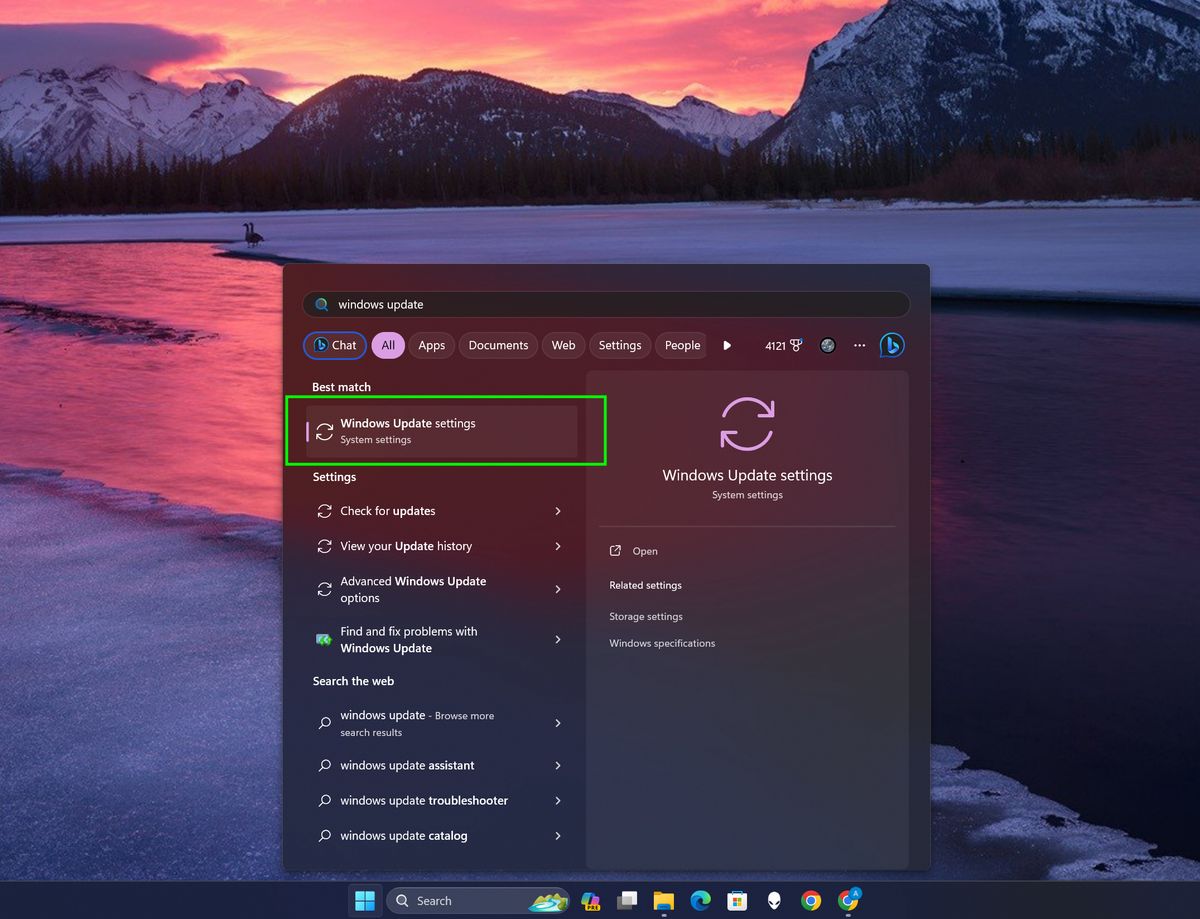Open the search account profile icon
Image resolution: width=1200 pixels, height=919 pixels.
828,345
